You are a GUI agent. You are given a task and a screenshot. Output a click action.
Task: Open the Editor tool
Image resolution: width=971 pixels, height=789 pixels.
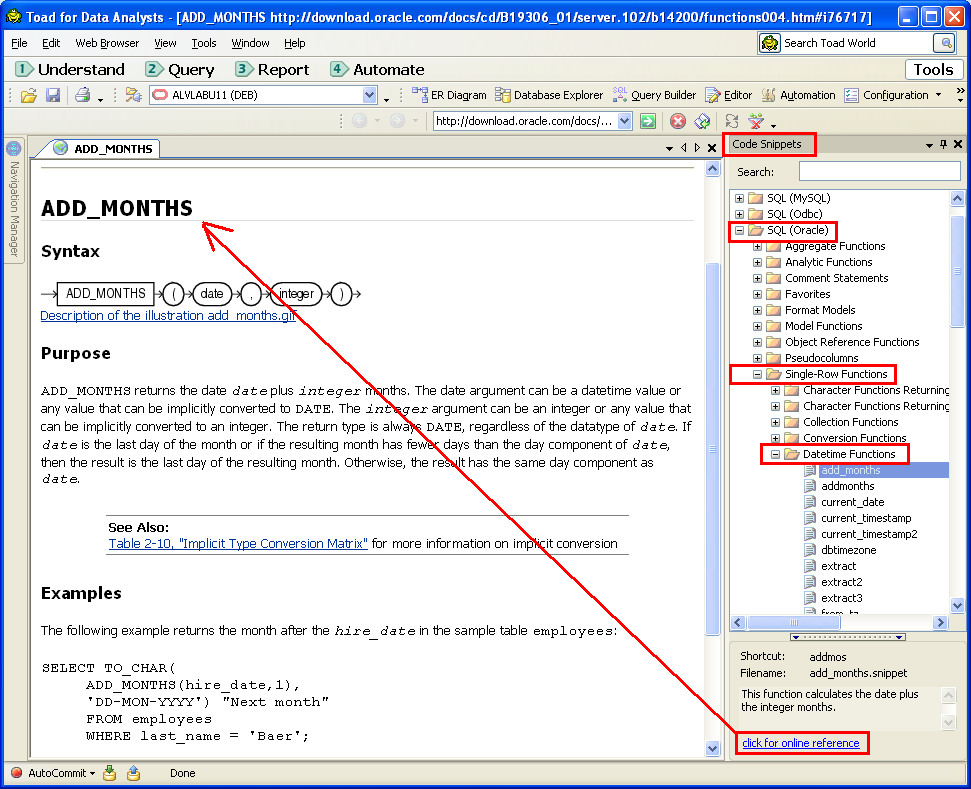tap(729, 95)
